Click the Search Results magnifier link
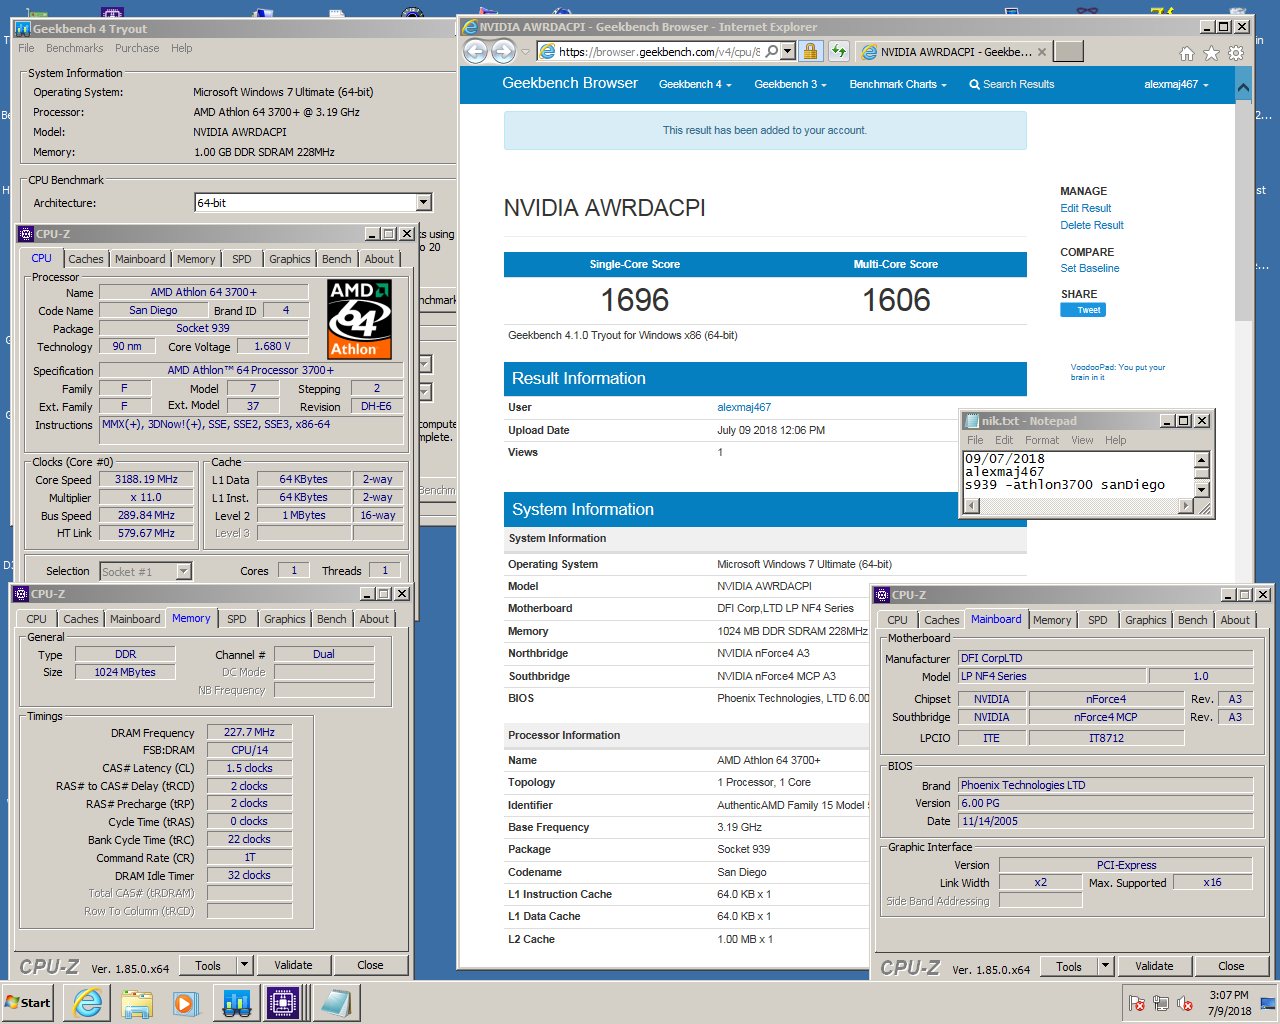The height and width of the screenshot is (1024, 1280). [x=1012, y=85]
